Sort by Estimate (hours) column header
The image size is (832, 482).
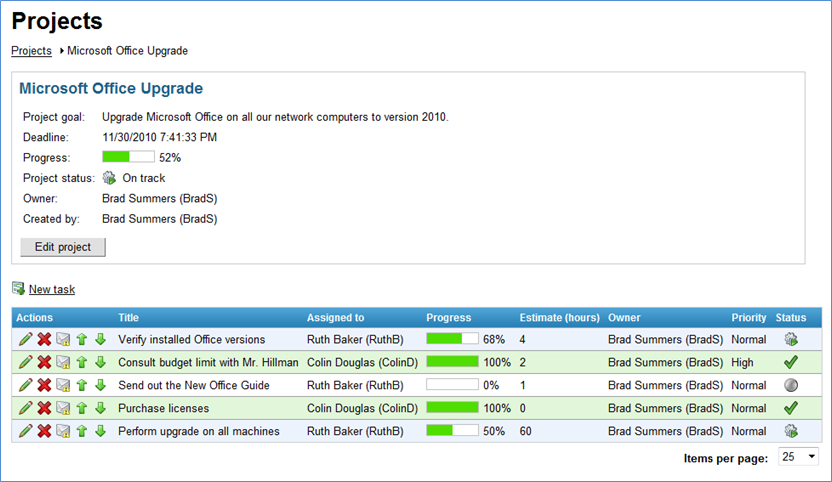pos(559,317)
